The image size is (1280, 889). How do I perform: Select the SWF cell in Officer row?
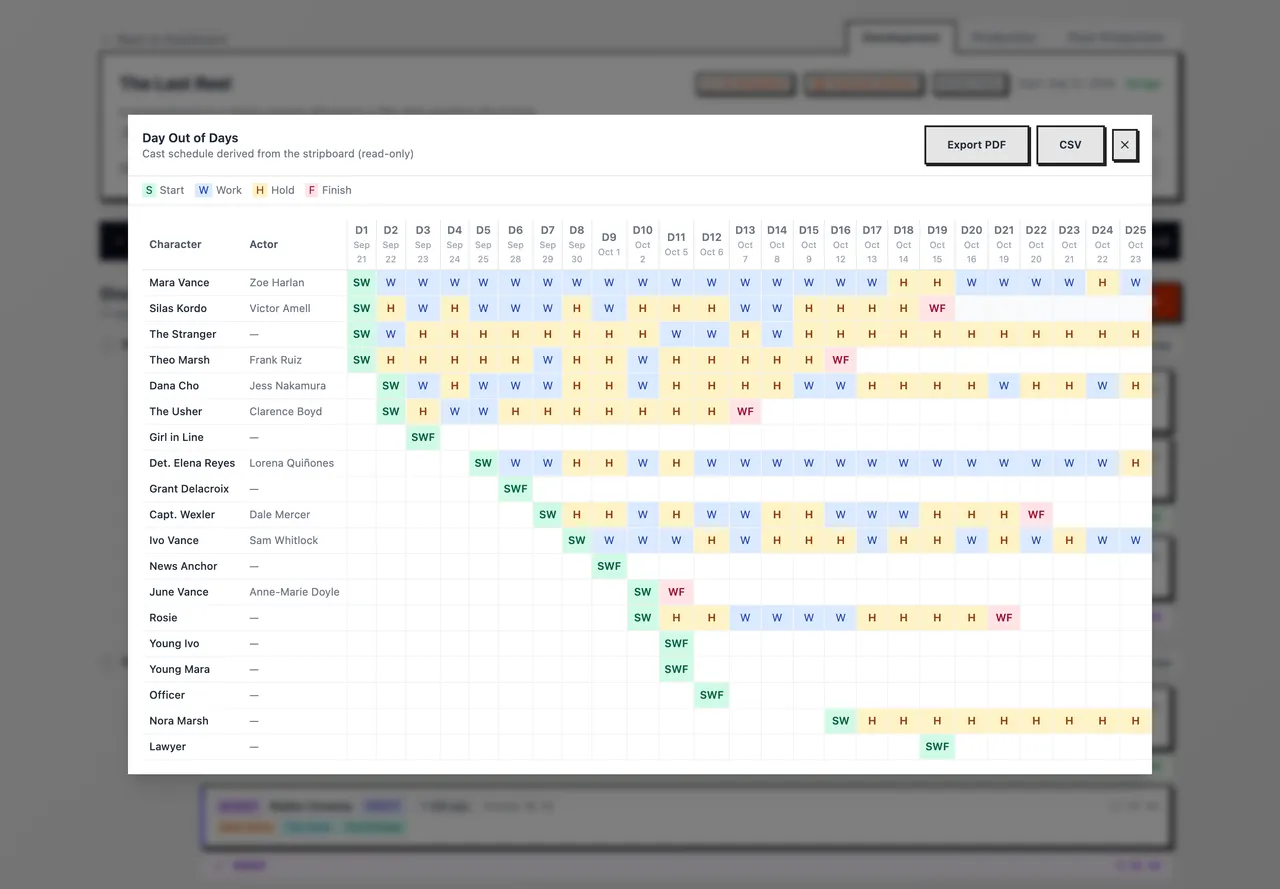point(711,695)
